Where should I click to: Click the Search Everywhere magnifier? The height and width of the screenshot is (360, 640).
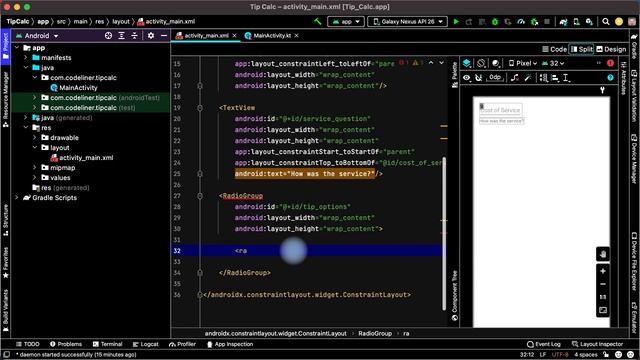tap(606, 22)
